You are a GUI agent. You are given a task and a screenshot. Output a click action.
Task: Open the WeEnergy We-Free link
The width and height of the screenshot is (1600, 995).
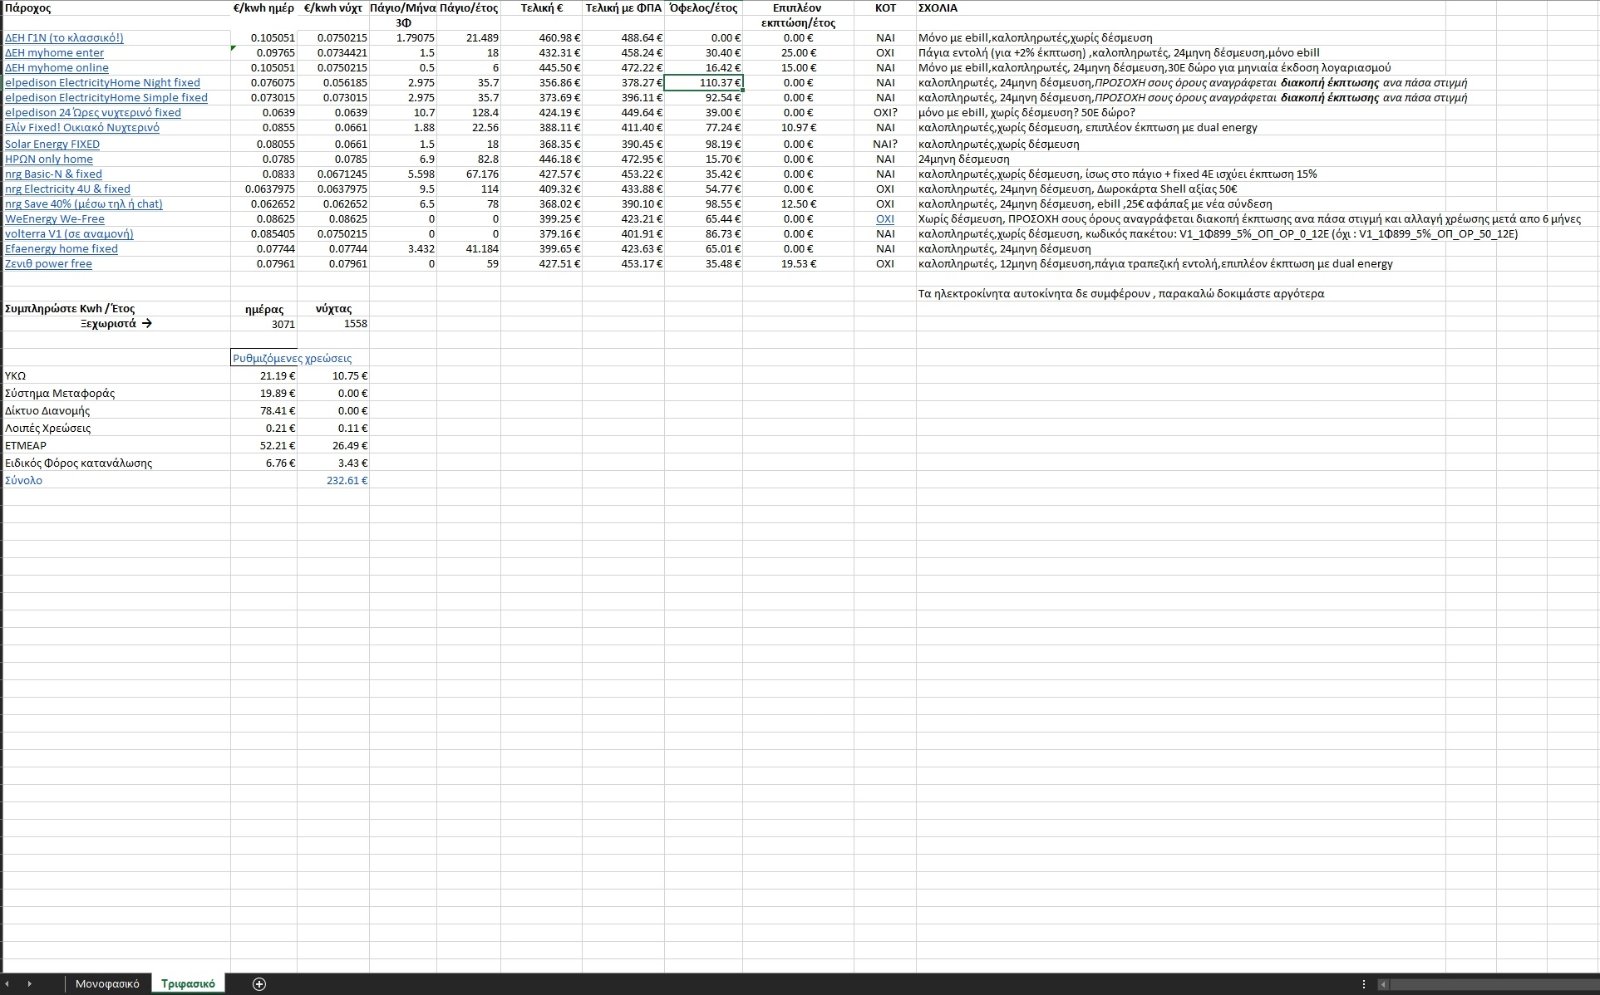click(x=55, y=219)
